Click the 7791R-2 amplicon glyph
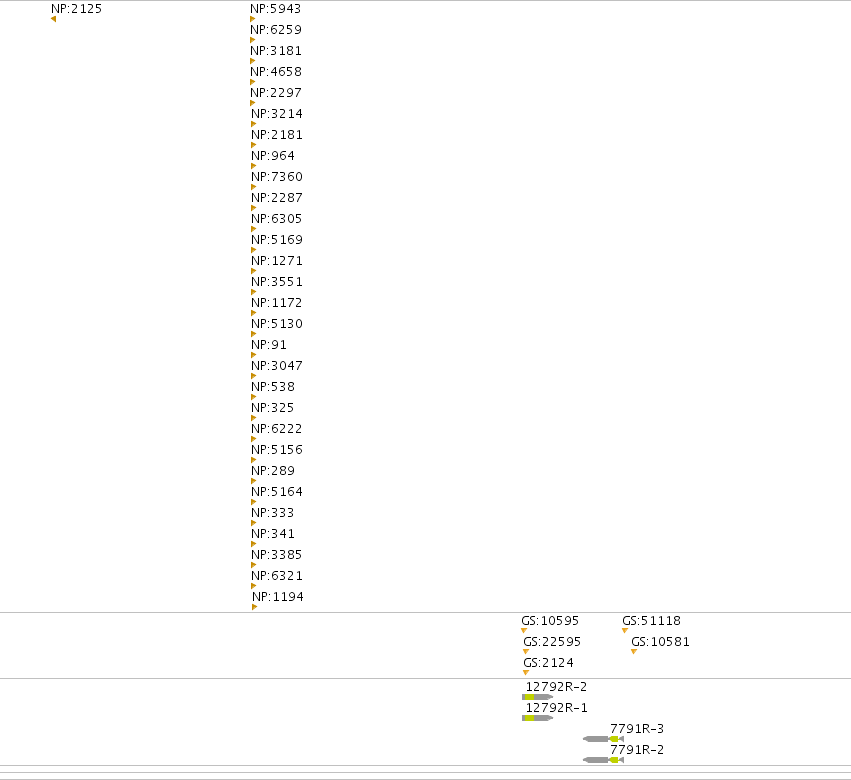 [603, 760]
